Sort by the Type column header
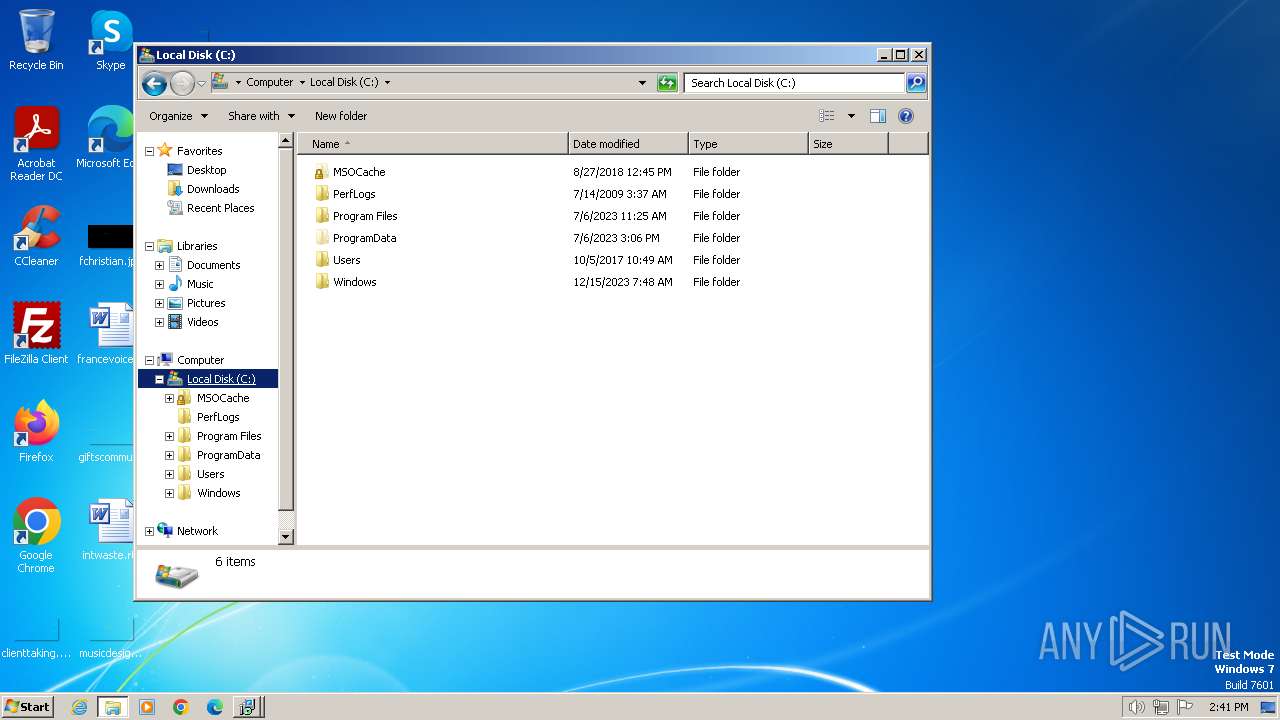The image size is (1280, 720). pos(748,144)
